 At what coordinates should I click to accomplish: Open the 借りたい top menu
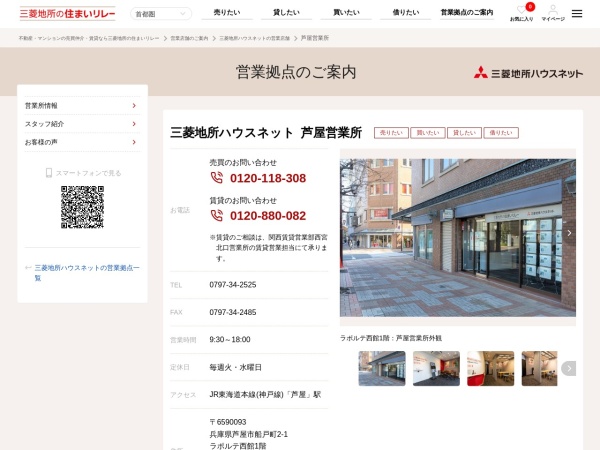tap(406, 13)
